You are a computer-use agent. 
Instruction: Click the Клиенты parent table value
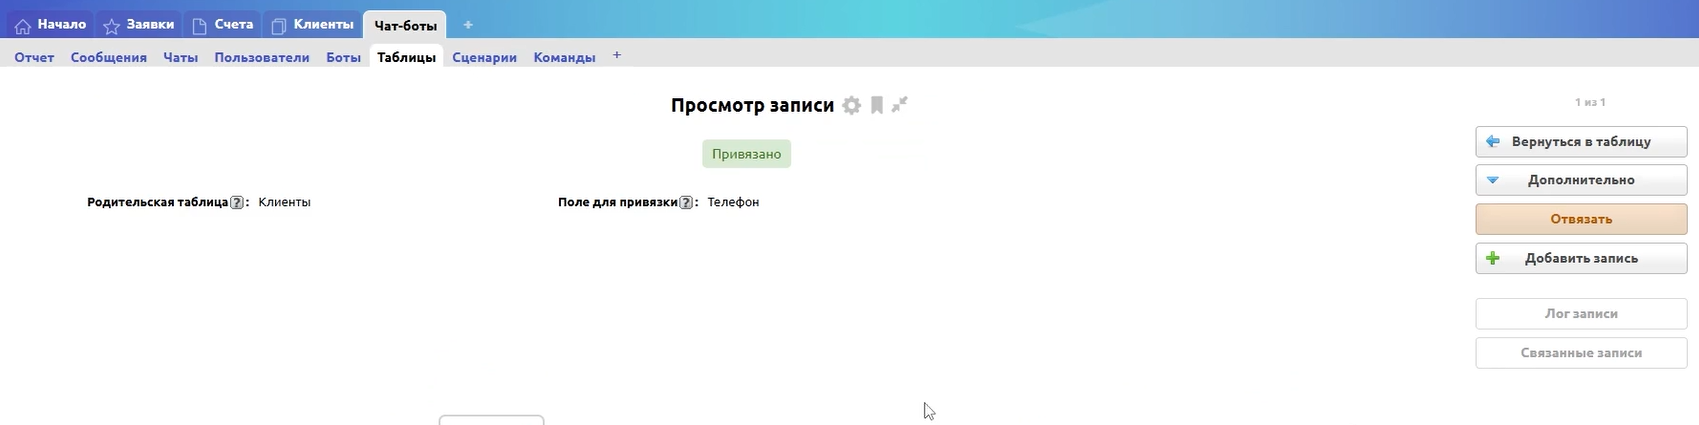coord(285,202)
